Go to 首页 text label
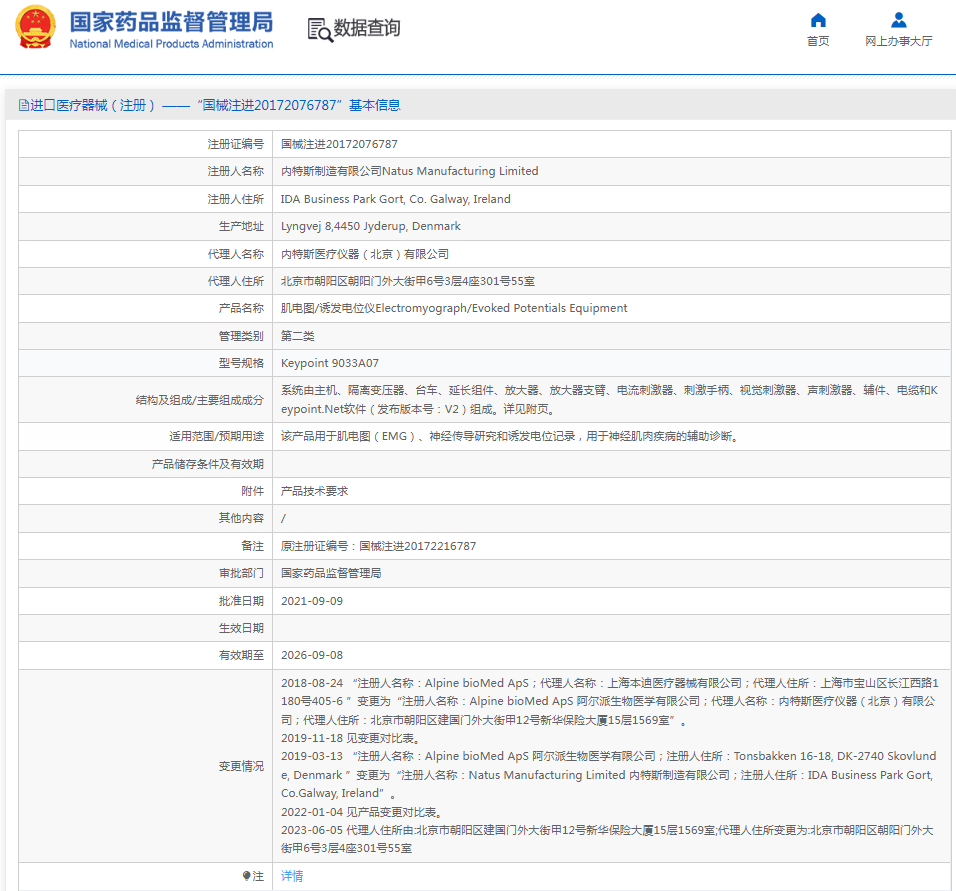Screen dimensions: 956x891 pyautogui.click(x=818, y=41)
